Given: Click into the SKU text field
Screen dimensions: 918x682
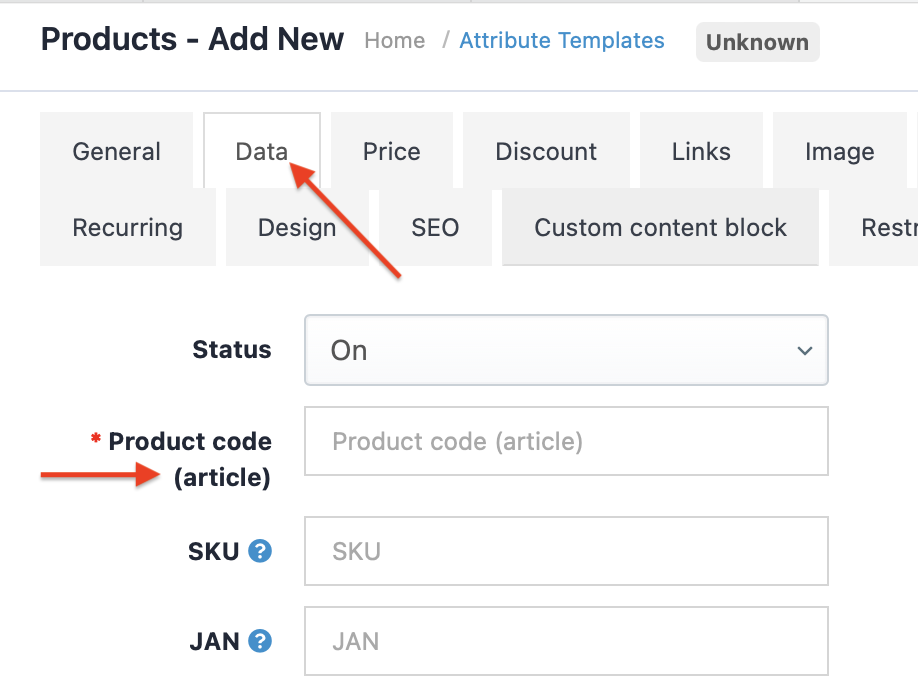Looking at the screenshot, I should (566, 551).
